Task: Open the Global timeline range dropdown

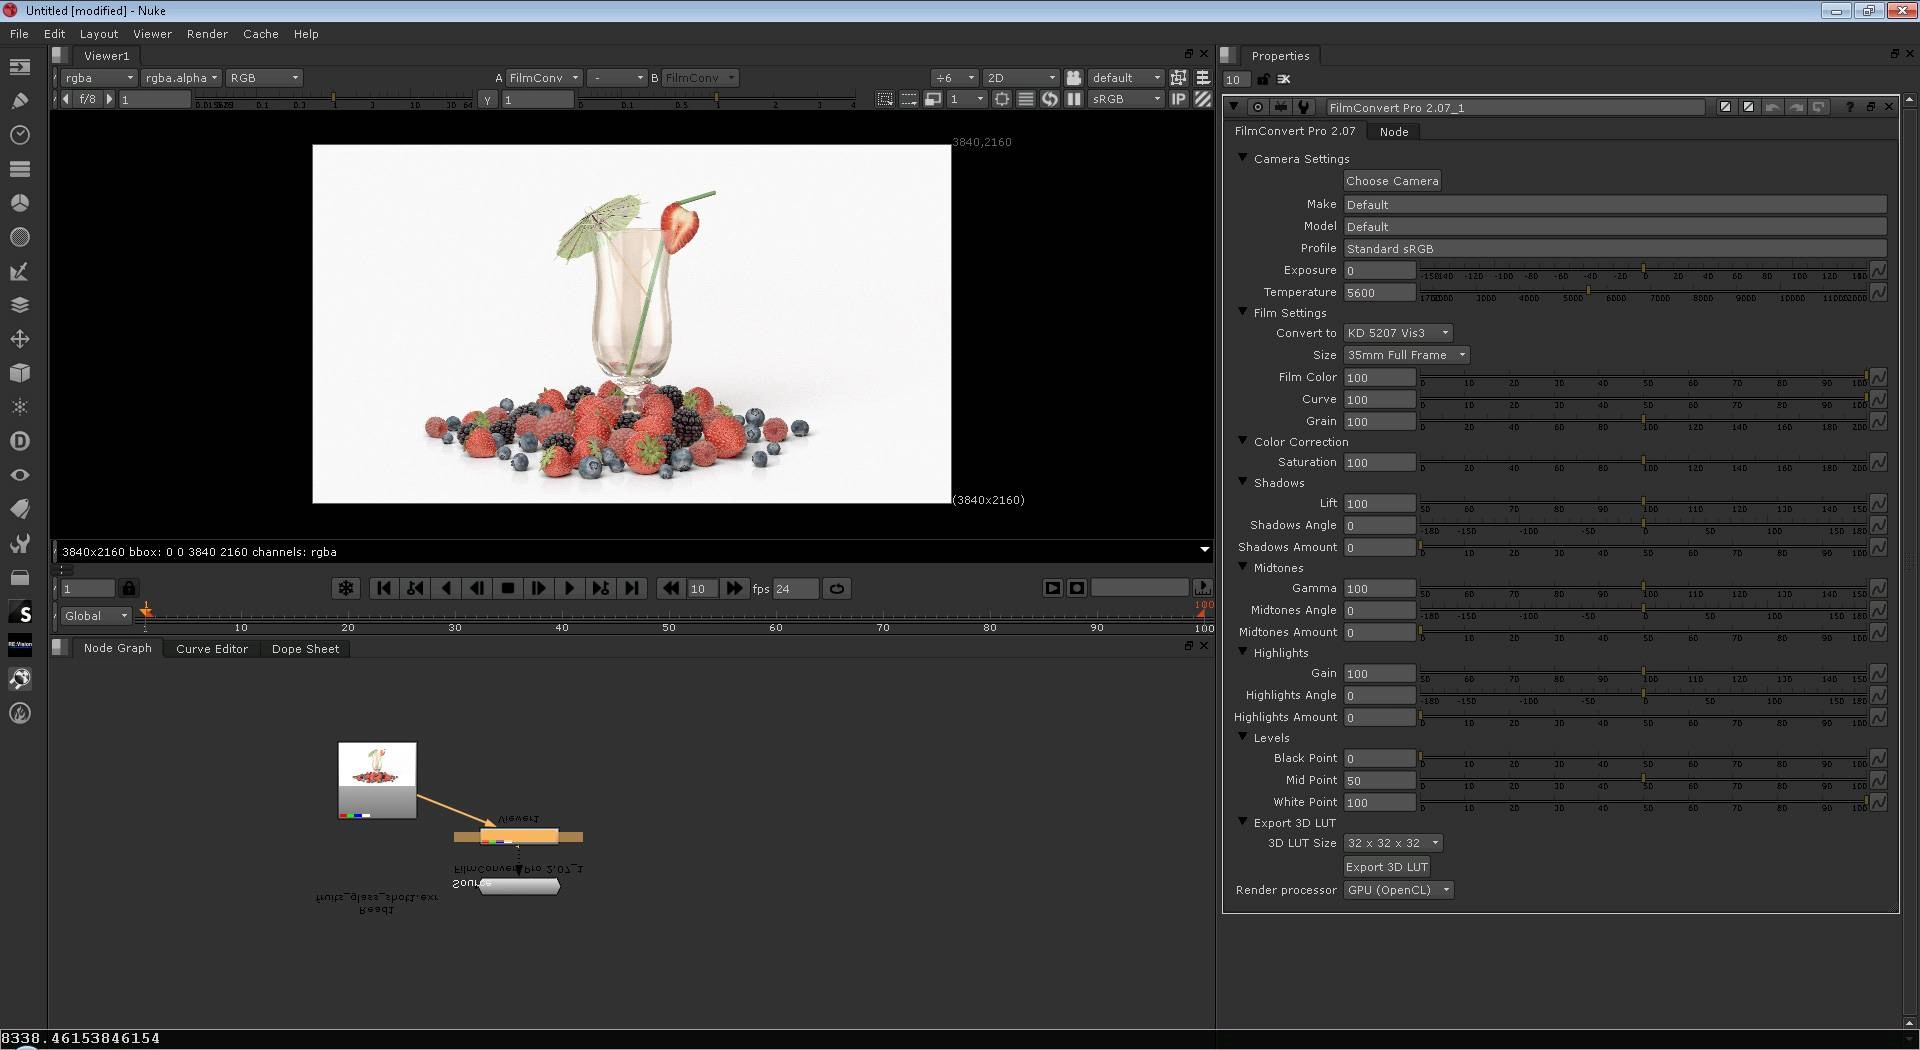Action: pos(96,616)
